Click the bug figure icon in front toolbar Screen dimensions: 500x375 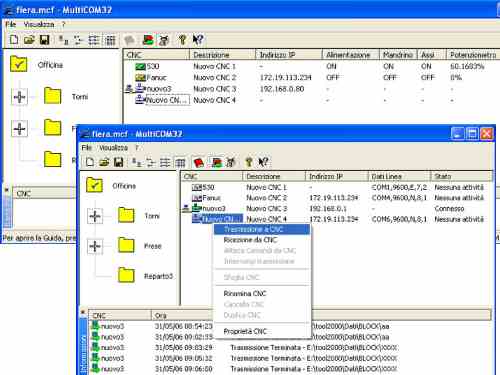[231, 162]
